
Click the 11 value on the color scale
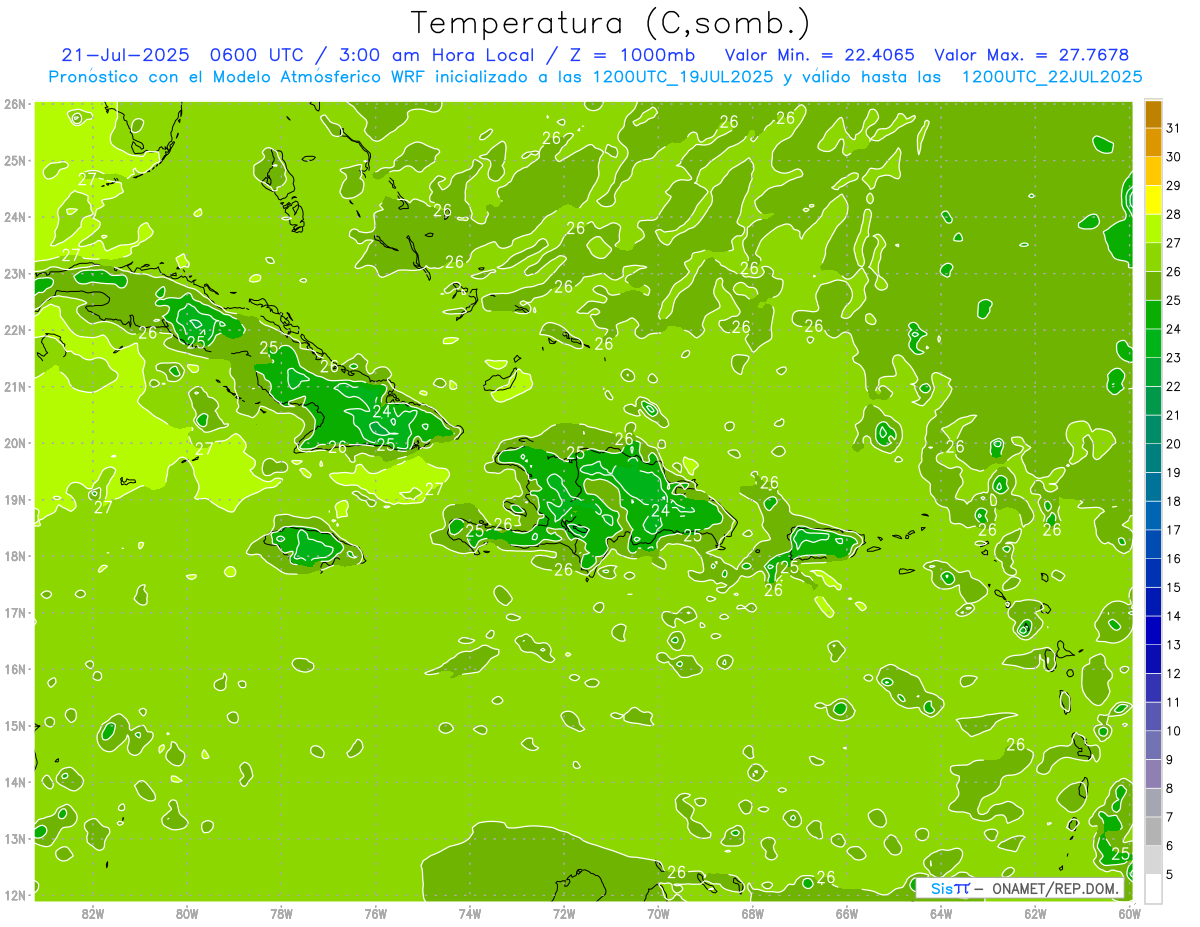click(1173, 702)
